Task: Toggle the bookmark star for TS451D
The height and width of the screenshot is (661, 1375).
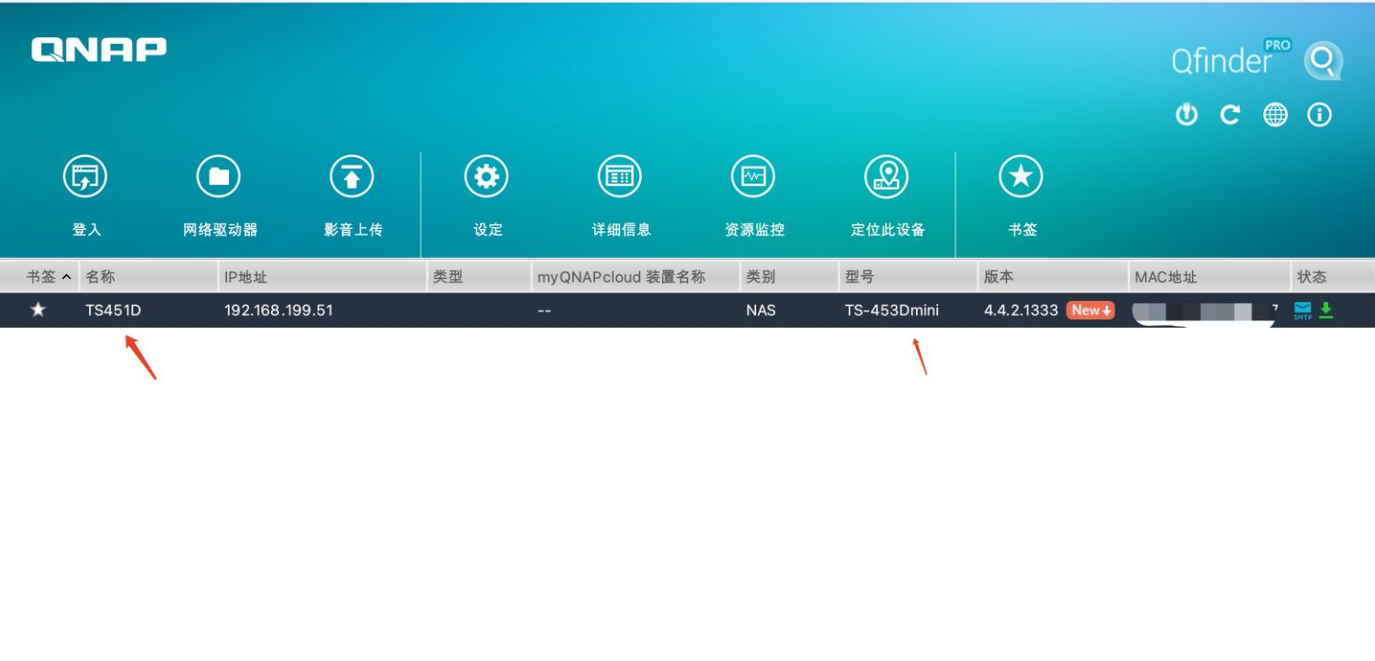Action: point(38,310)
